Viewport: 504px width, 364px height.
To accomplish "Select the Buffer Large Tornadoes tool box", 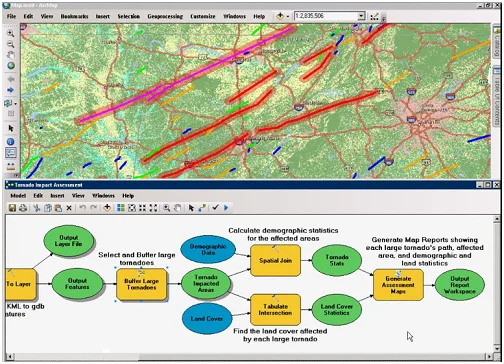I will coord(142,284).
